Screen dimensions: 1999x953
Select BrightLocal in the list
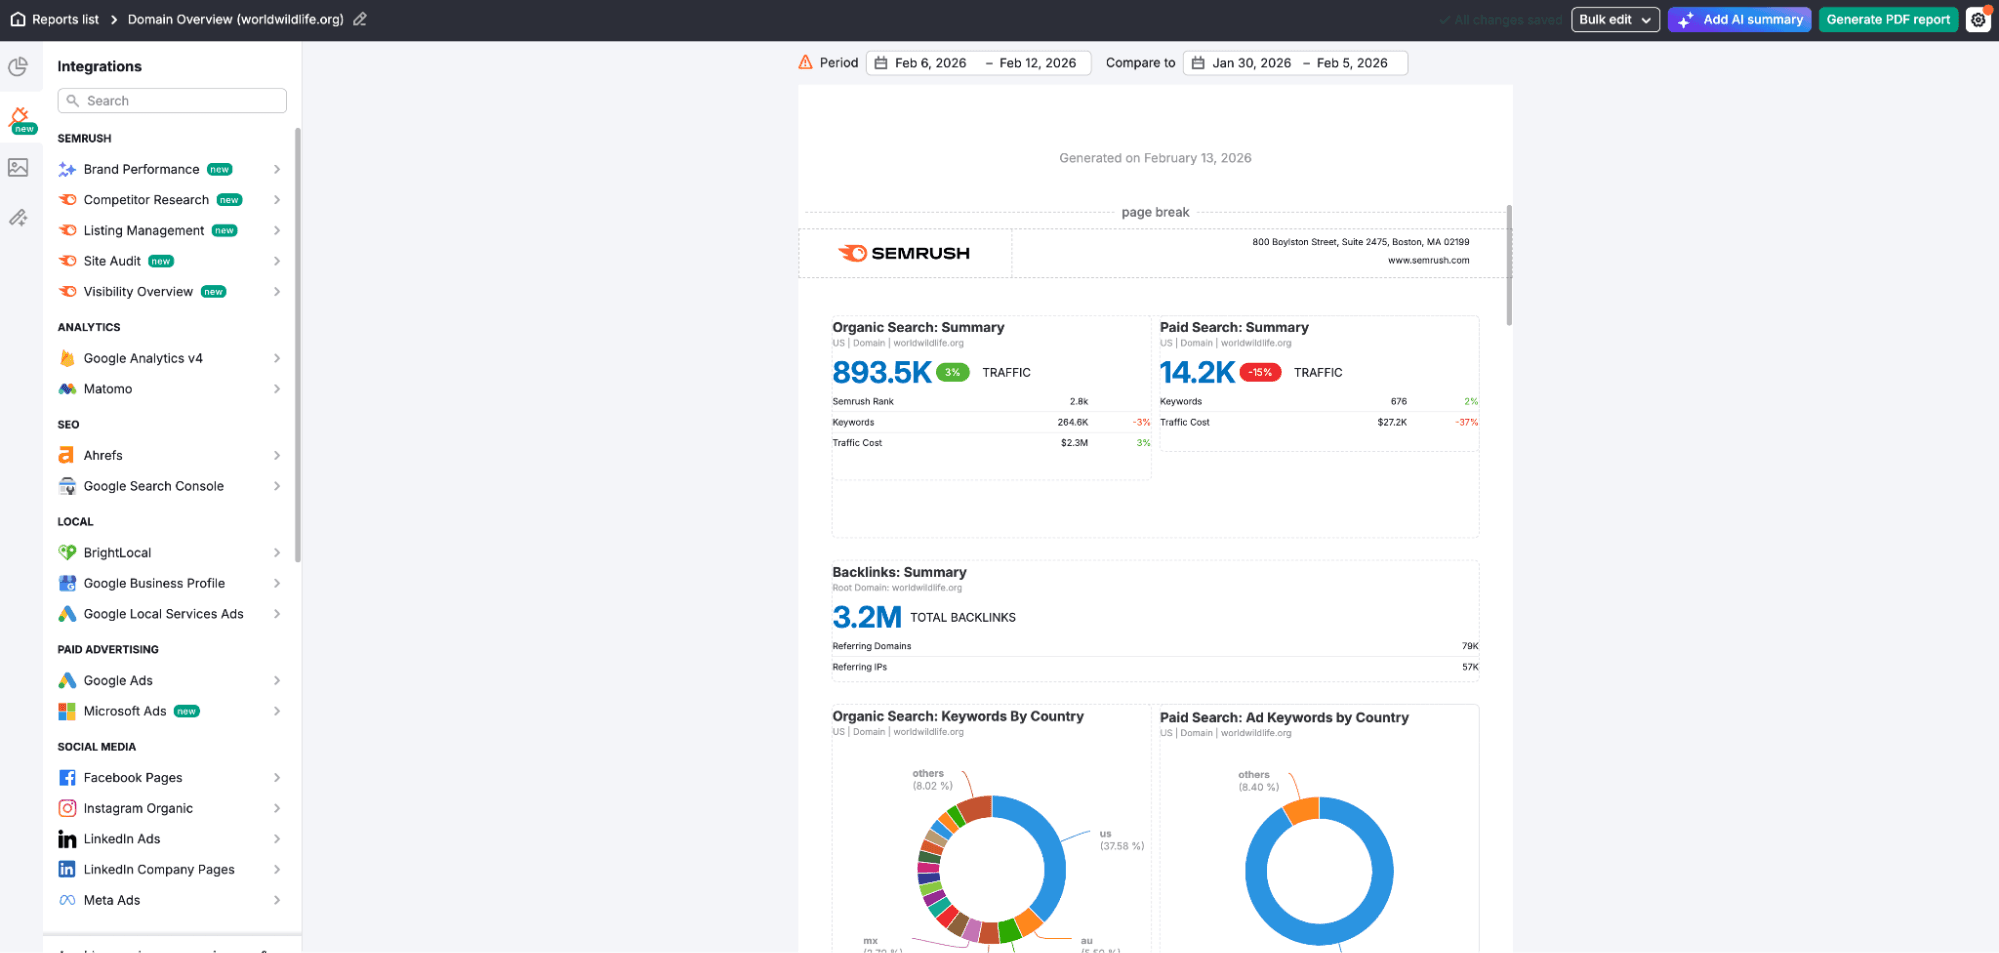pyautogui.click(x=171, y=552)
